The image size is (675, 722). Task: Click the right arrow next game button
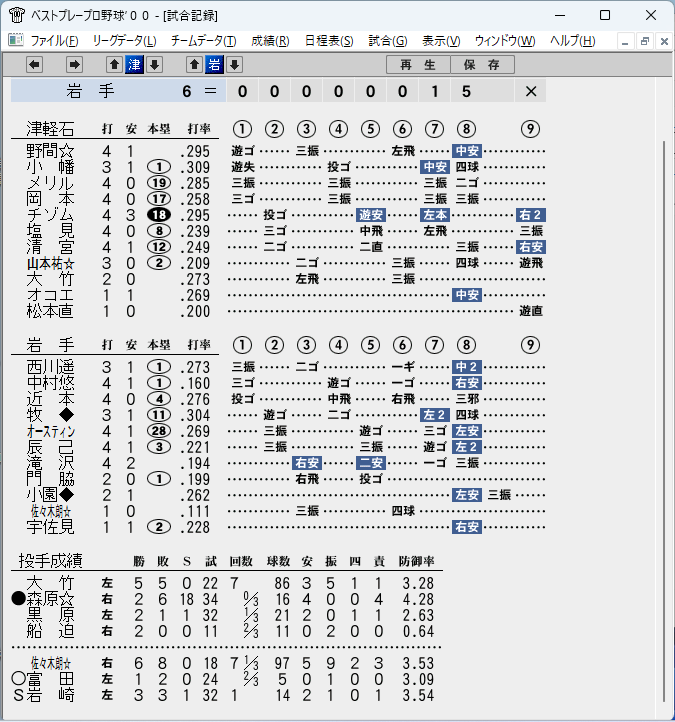74,65
